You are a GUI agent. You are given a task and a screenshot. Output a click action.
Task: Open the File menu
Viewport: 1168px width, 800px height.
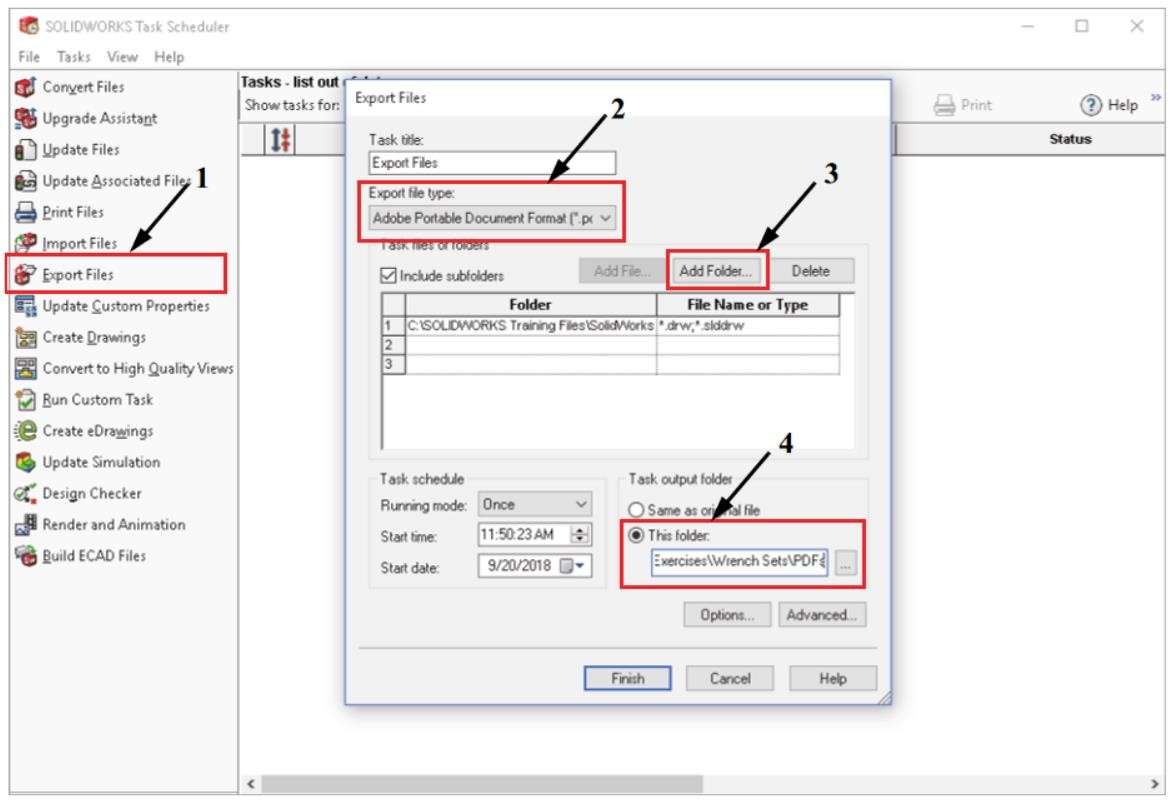pyautogui.click(x=29, y=57)
